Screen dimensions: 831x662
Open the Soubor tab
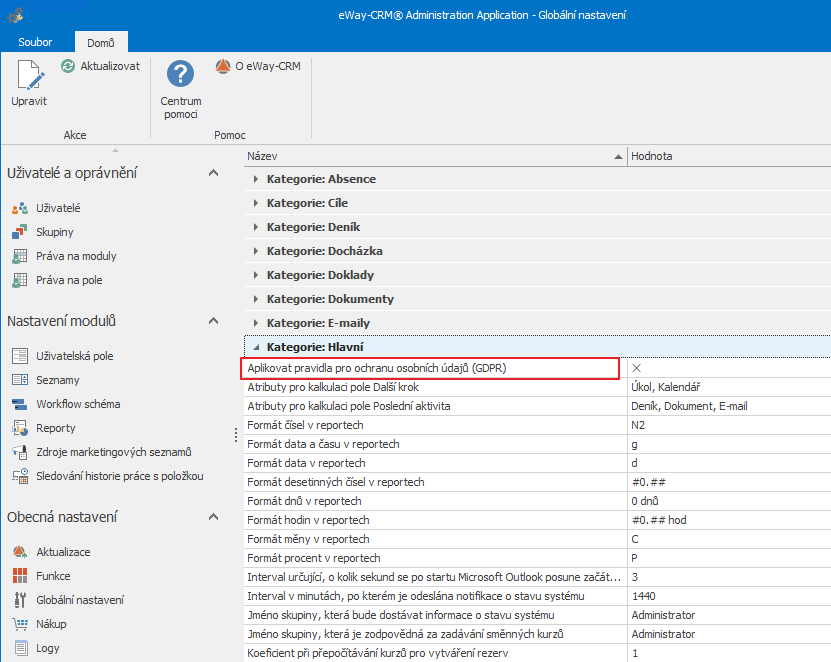(36, 42)
